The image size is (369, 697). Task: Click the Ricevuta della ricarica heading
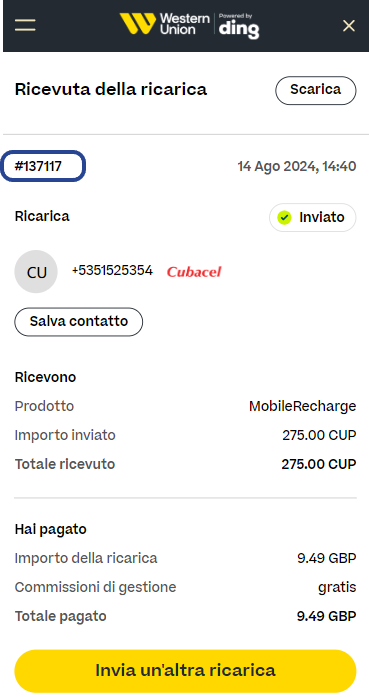pyautogui.click(x=111, y=89)
